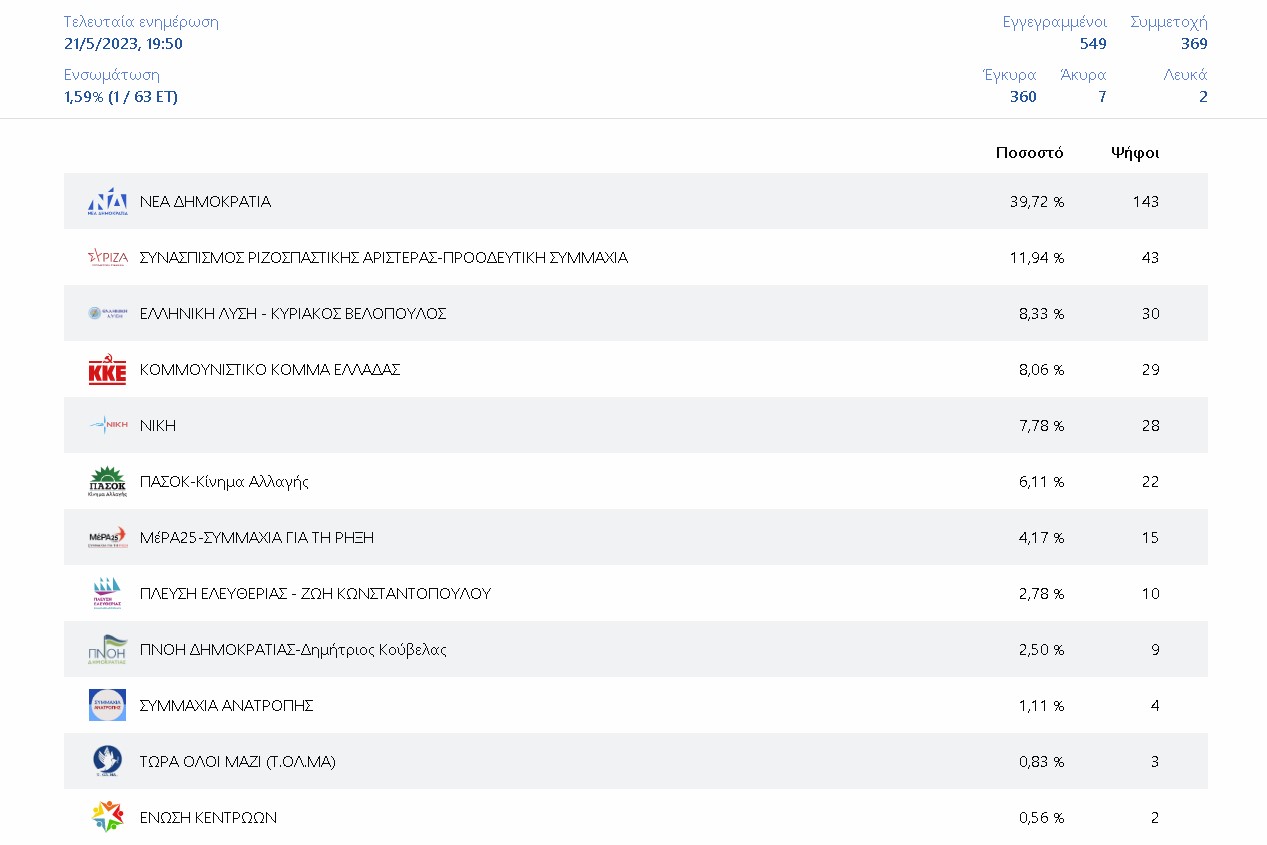This screenshot has height=845, width=1267.
Task: Click the Άκυρα label
Action: coord(1083,75)
